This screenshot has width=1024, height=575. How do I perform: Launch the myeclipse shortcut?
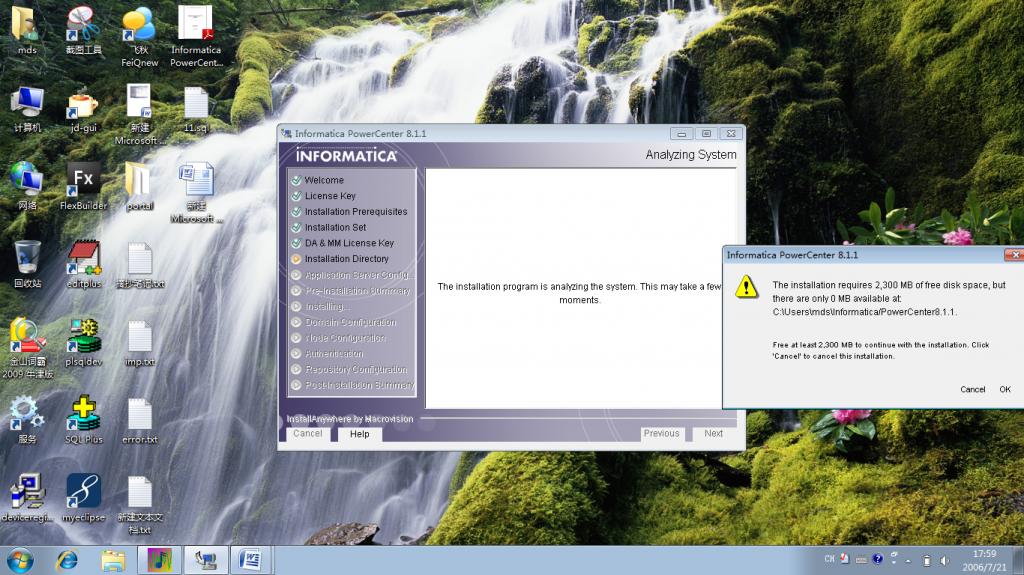pyautogui.click(x=83, y=497)
